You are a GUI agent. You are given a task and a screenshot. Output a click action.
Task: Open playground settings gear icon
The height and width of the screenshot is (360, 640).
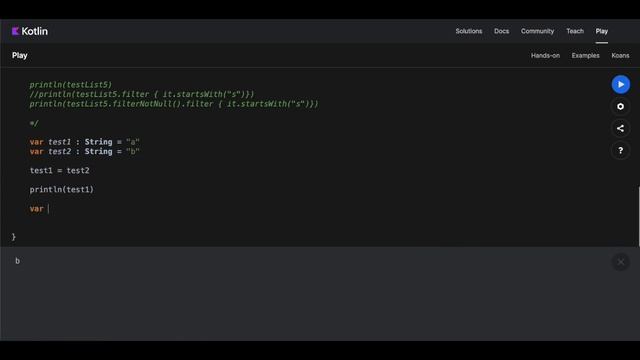point(620,107)
